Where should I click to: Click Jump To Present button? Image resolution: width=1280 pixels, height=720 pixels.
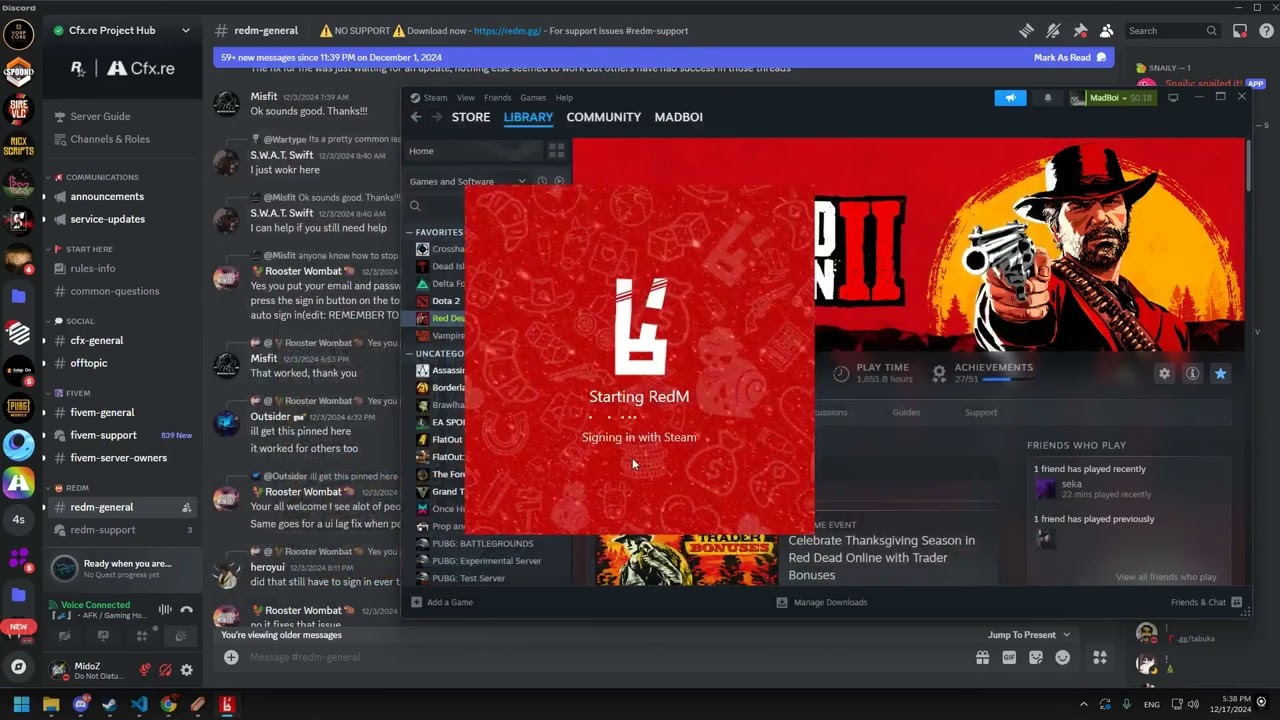coord(1028,635)
